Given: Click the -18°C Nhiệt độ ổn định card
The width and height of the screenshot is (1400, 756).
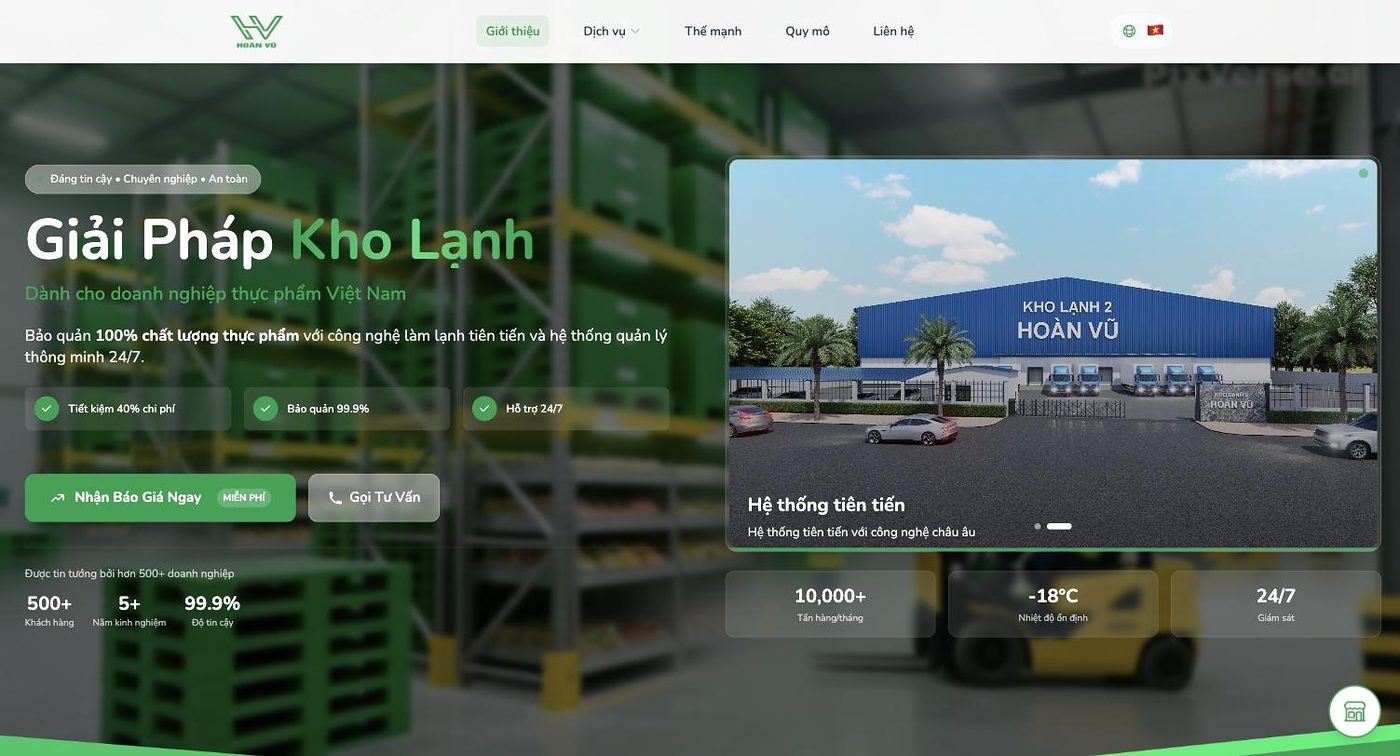Looking at the screenshot, I should pos(1053,604).
